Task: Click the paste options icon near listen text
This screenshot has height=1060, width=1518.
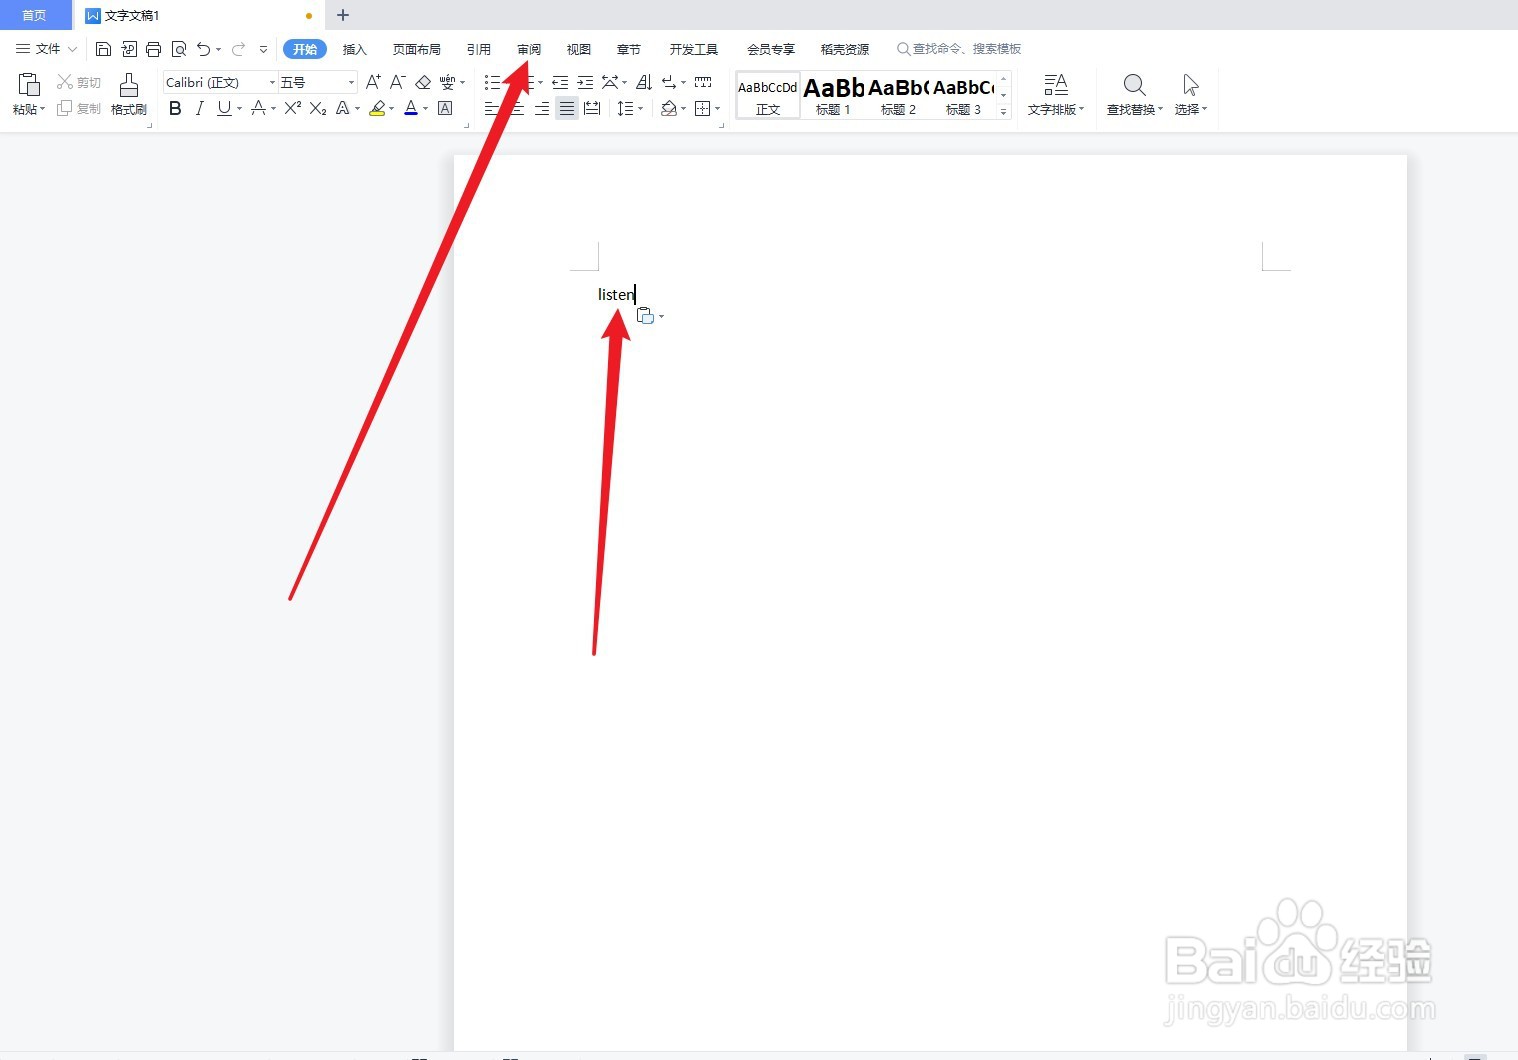Action: 645,316
